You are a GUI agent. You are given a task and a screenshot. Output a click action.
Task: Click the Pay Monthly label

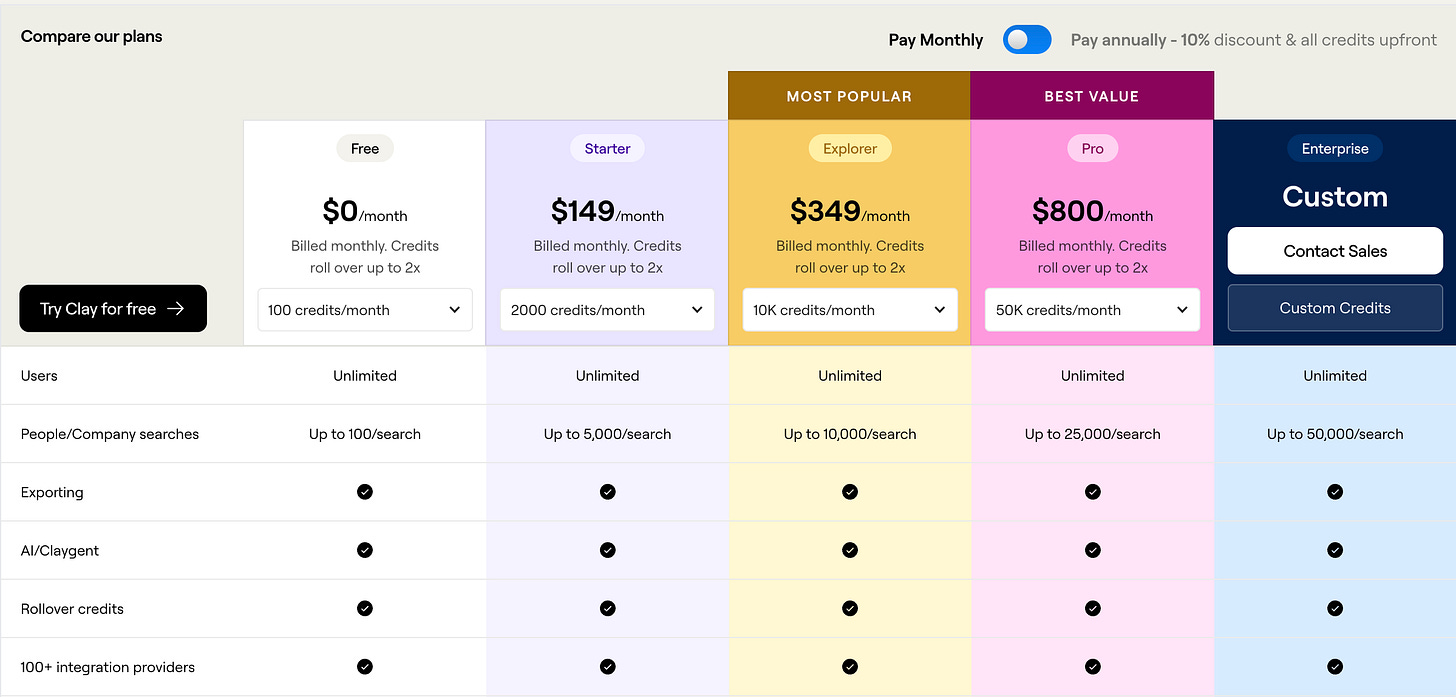936,40
